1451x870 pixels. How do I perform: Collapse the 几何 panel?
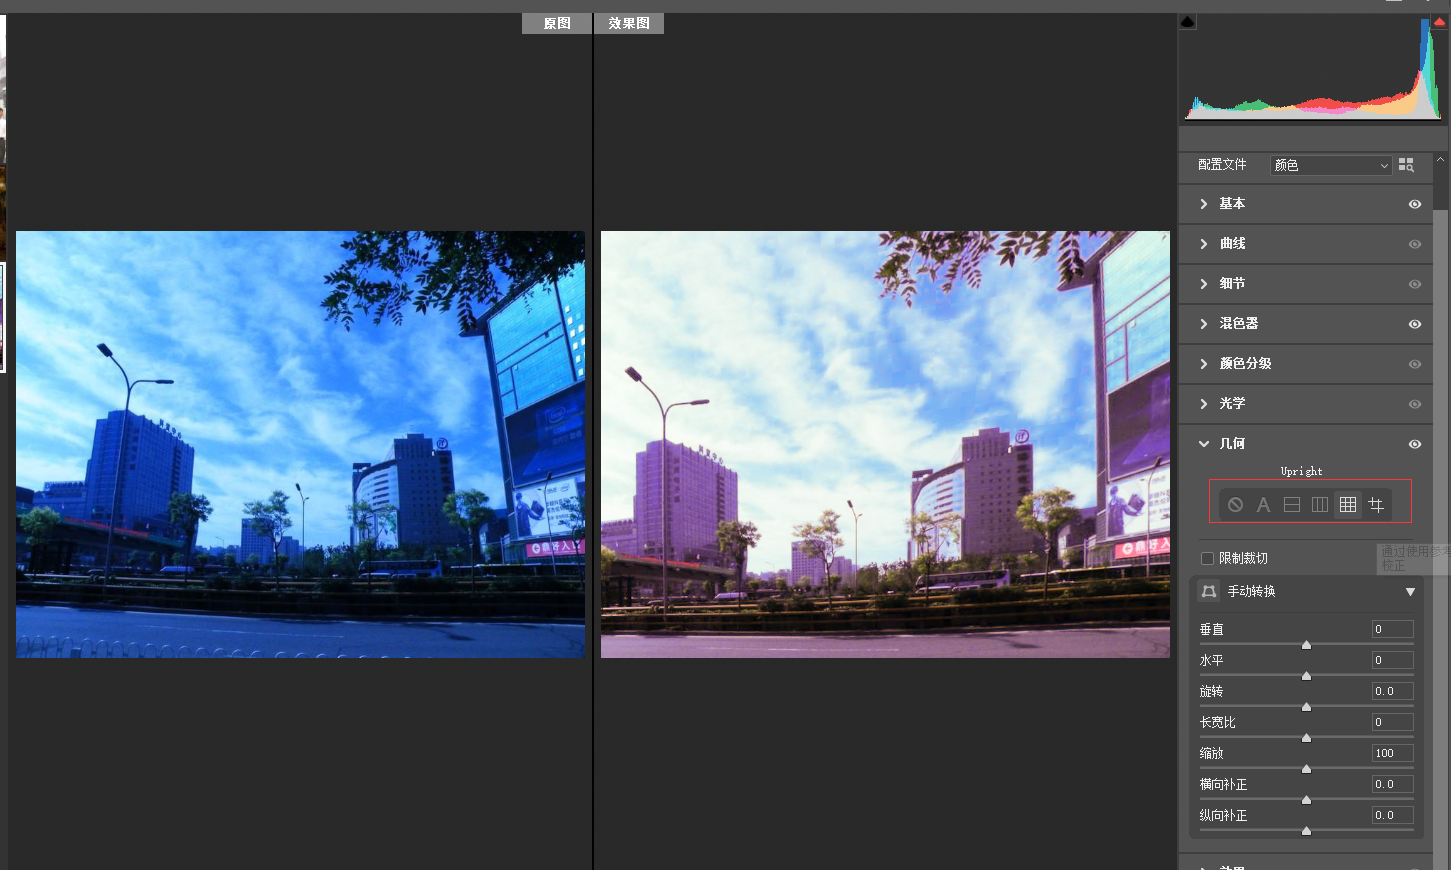coord(1204,444)
